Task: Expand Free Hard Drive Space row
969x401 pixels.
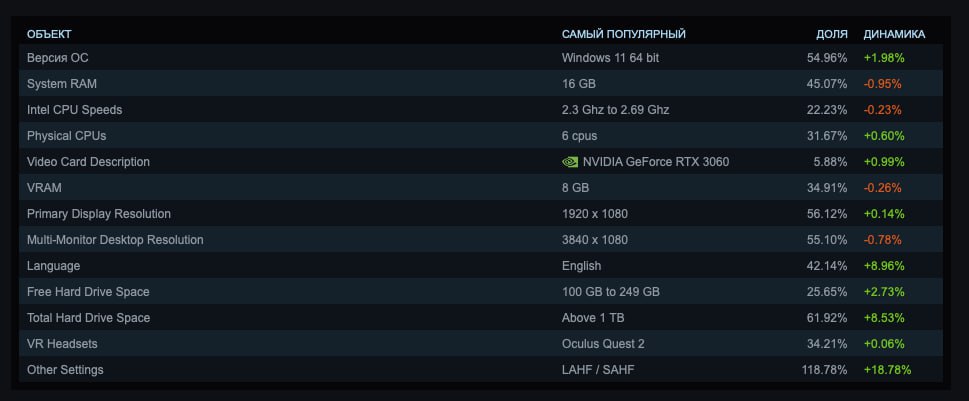Action: coord(88,292)
